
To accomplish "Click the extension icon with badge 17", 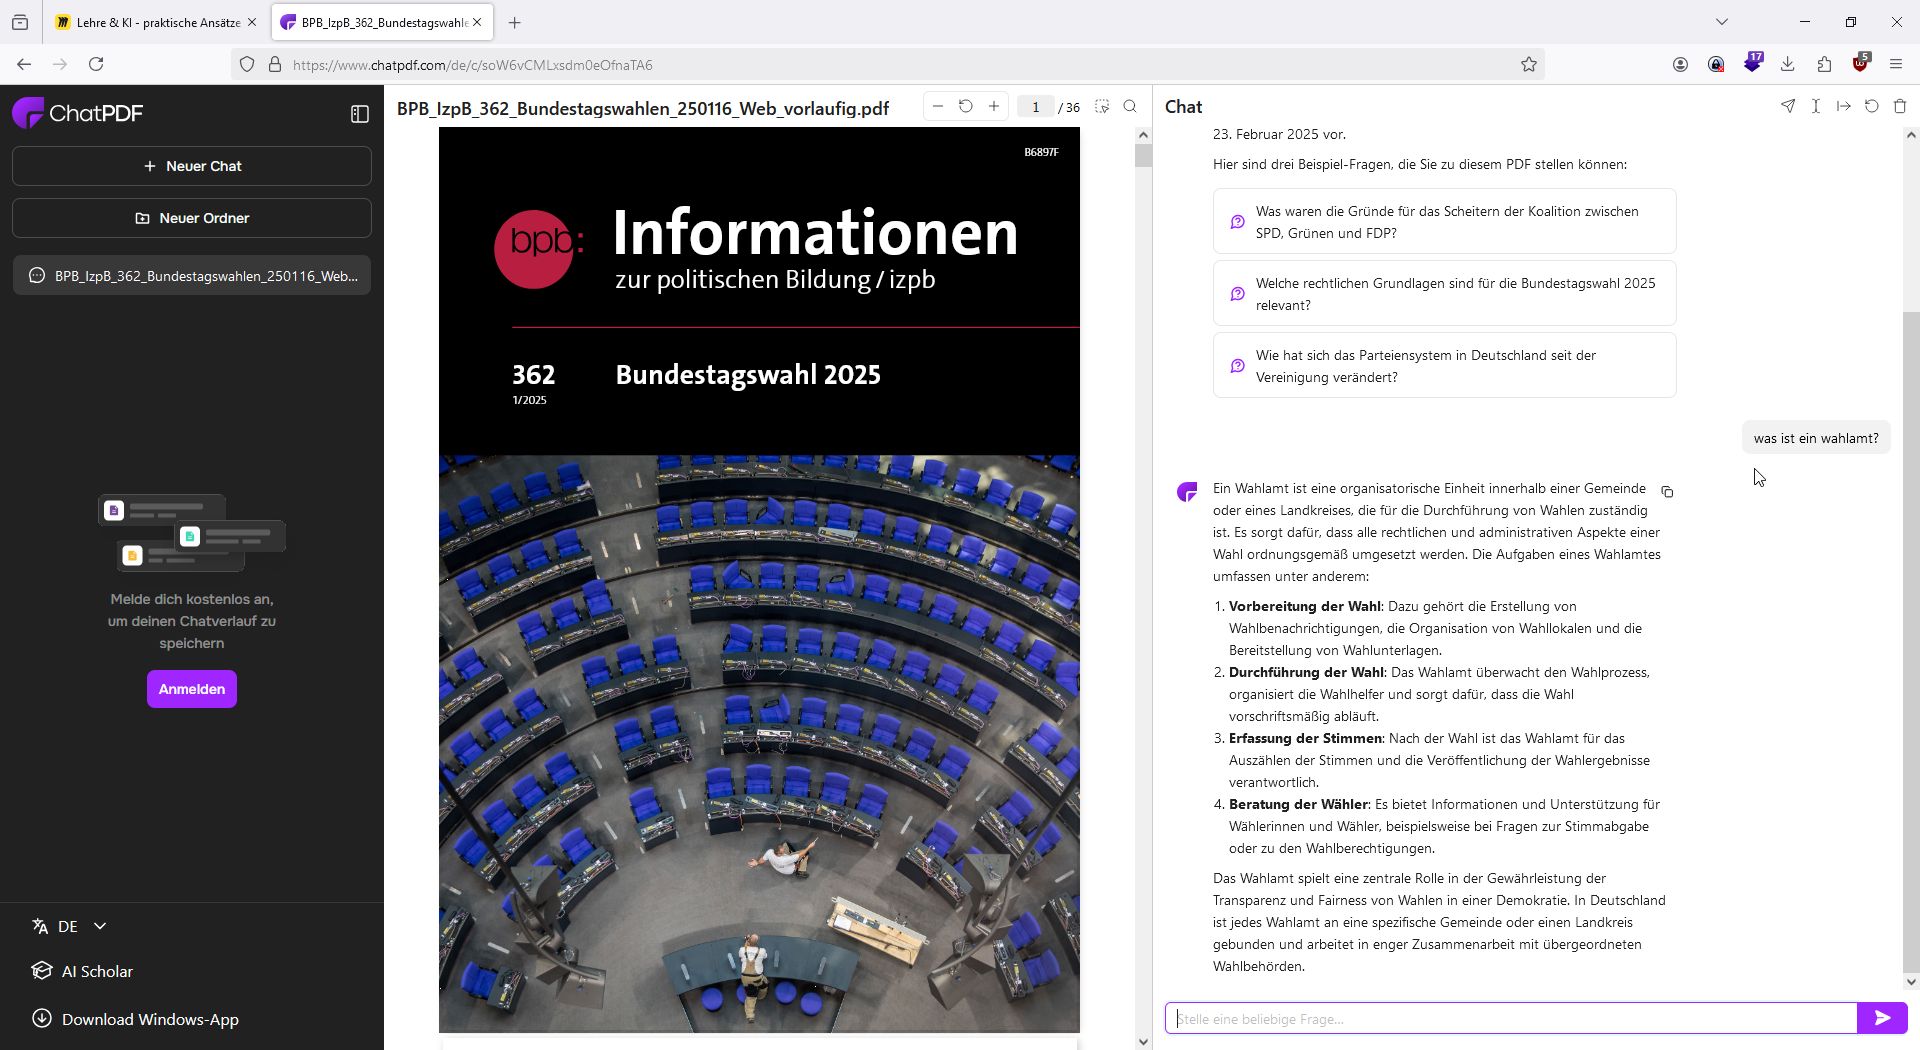I will click(x=1753, y=63).
